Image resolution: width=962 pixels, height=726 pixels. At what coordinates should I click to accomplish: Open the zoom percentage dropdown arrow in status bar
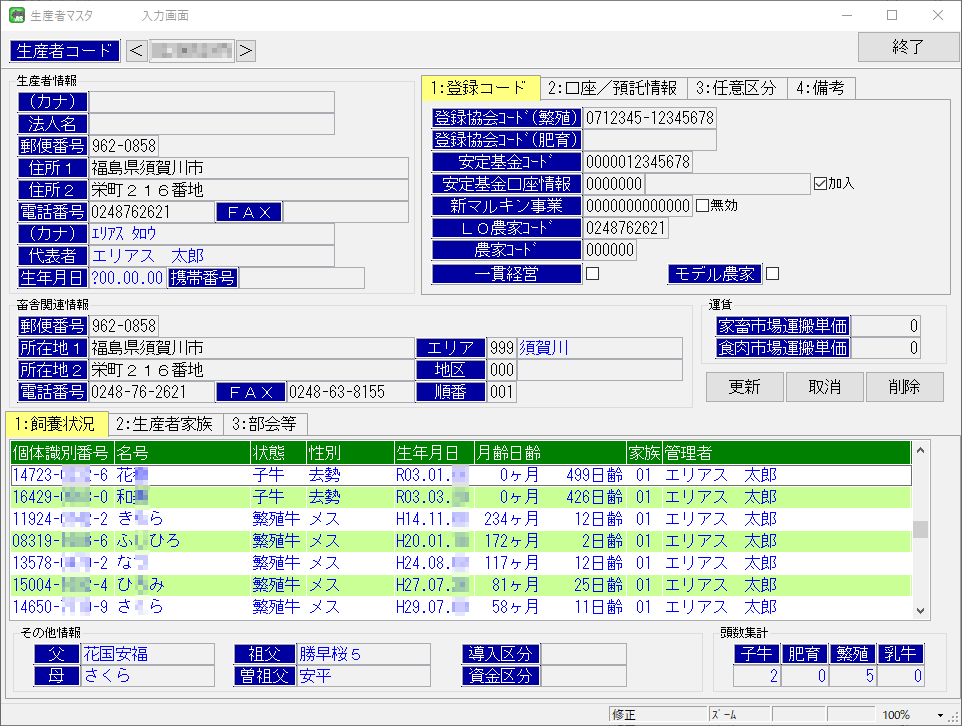tap(940, 716)
